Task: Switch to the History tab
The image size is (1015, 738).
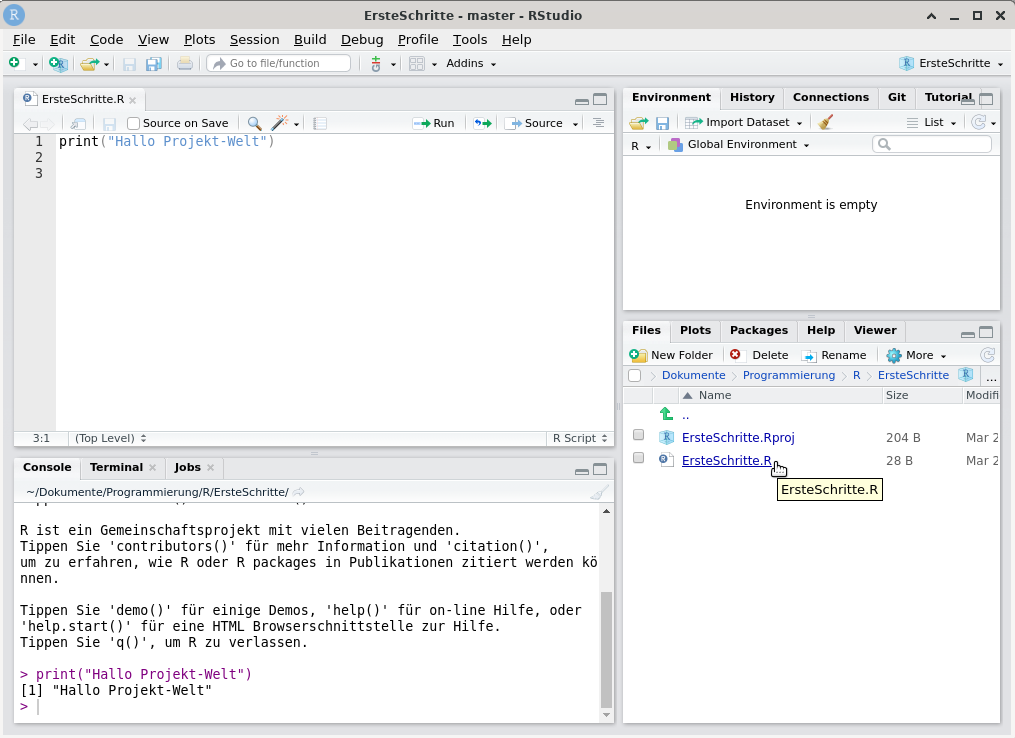Action: [752, 97]
